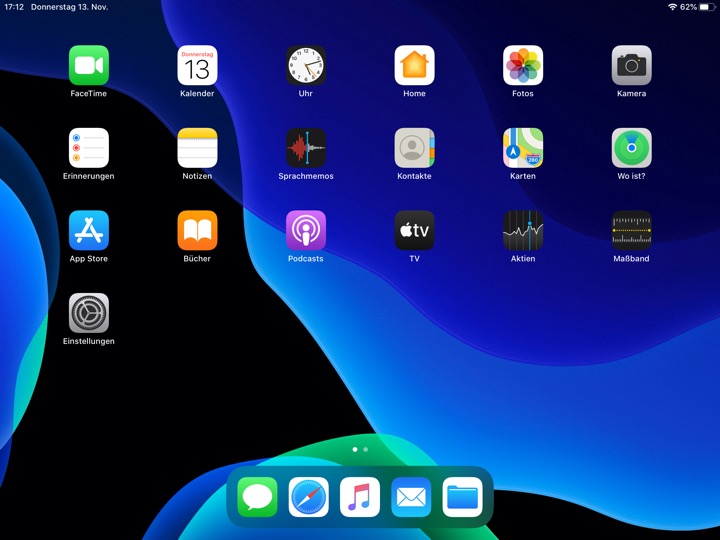The height and width of the screenshot is (540, 720).
Task: Open the Erinnerungen app
Action: [89, 148]
